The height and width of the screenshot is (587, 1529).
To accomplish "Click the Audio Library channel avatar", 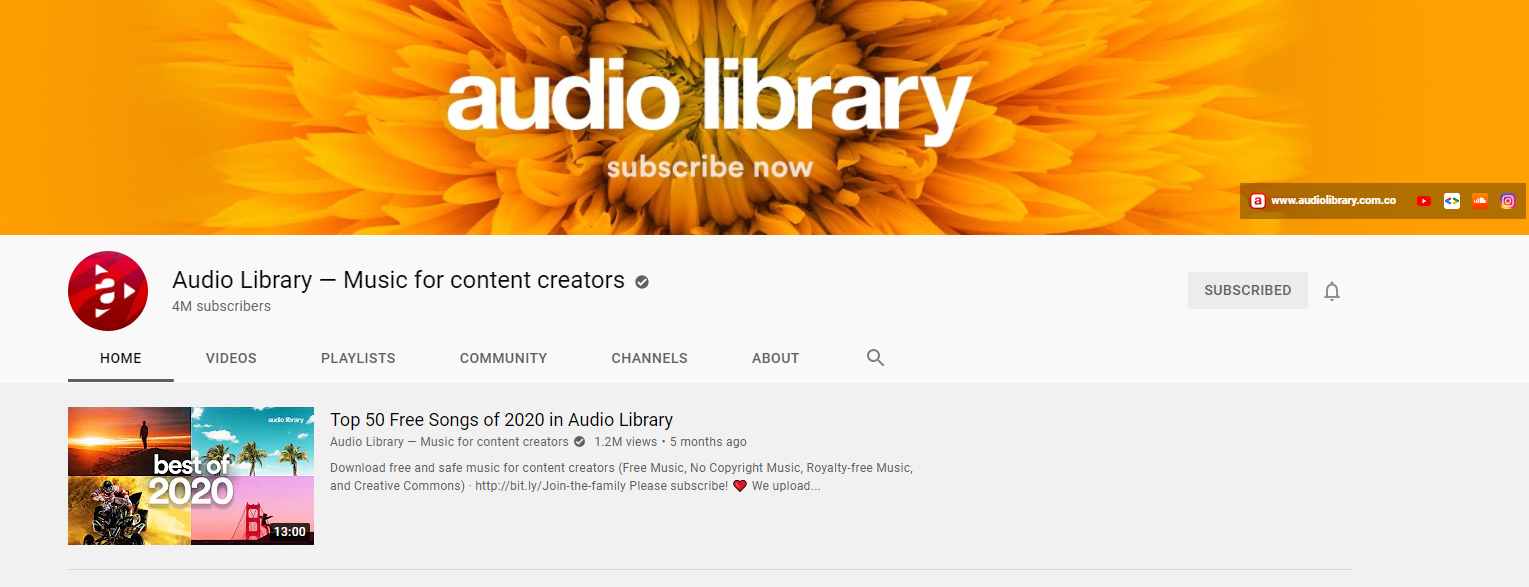I will 108,291.
